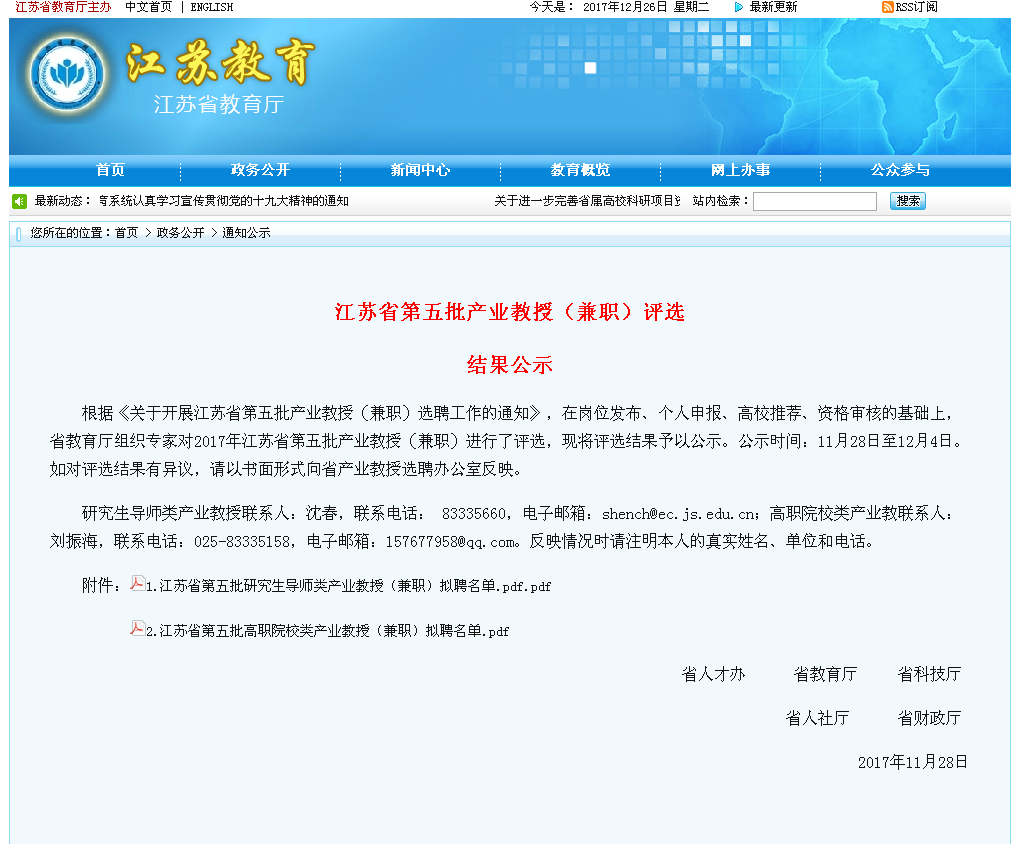This screenshot has width=1018, height=844.
Task: Switch to the ENGLISH site version
Action: (x=211, y=7)
